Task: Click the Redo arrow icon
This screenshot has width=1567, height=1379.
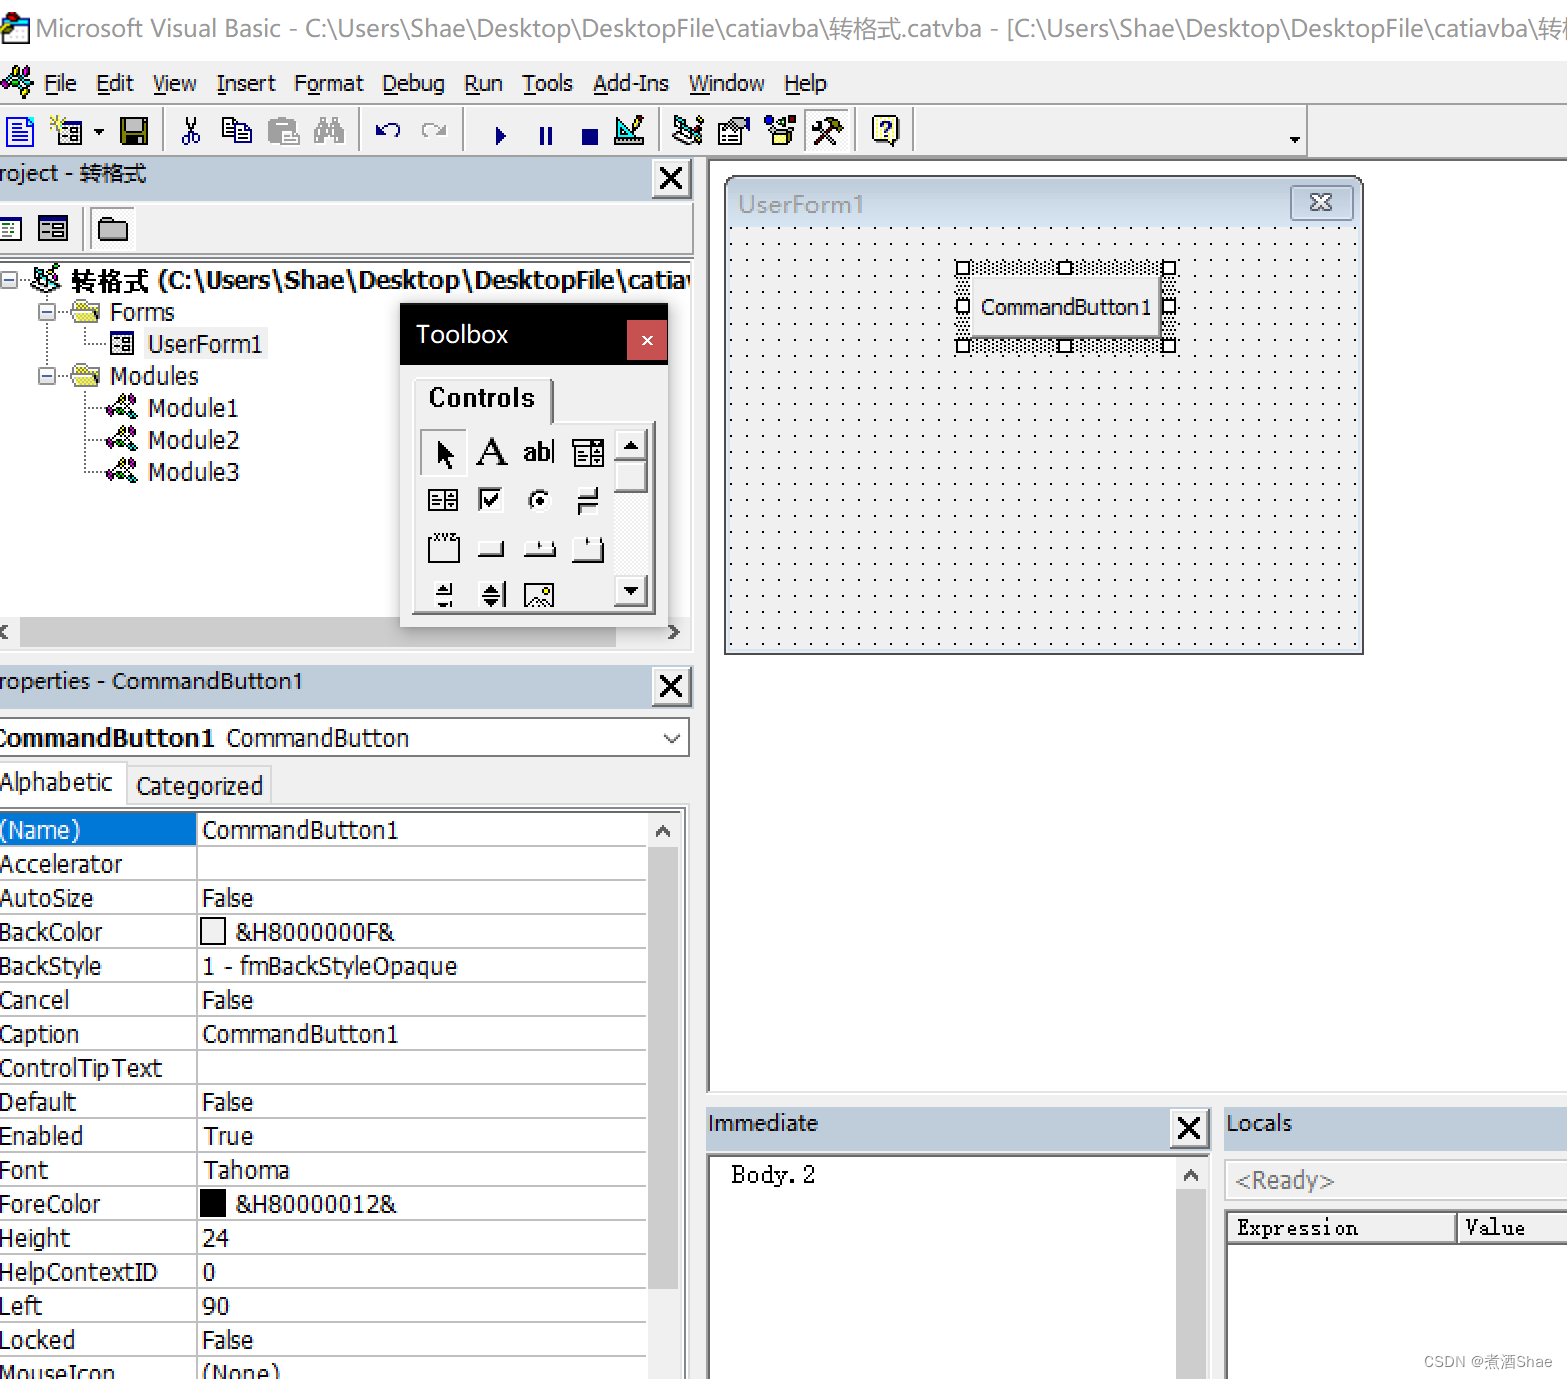Action: click(x=434, y=131)
